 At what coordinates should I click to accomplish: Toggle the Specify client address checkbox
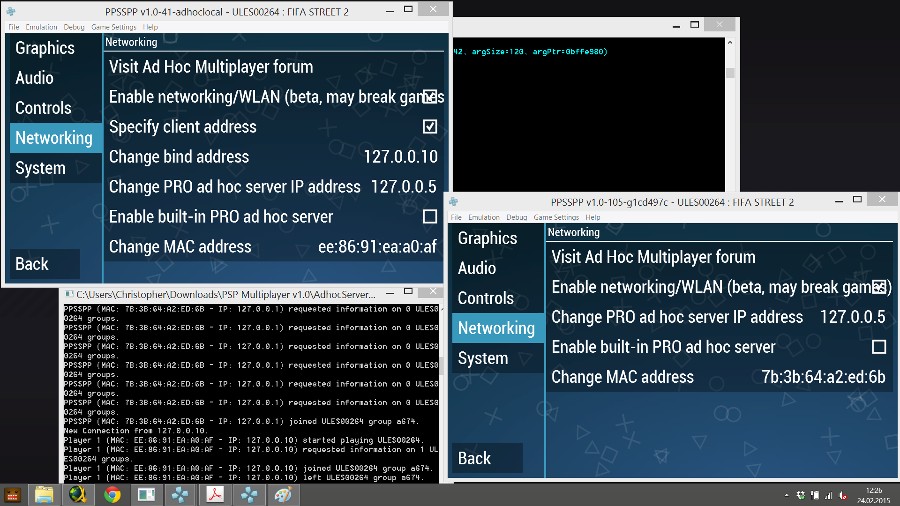pos(430,127)
